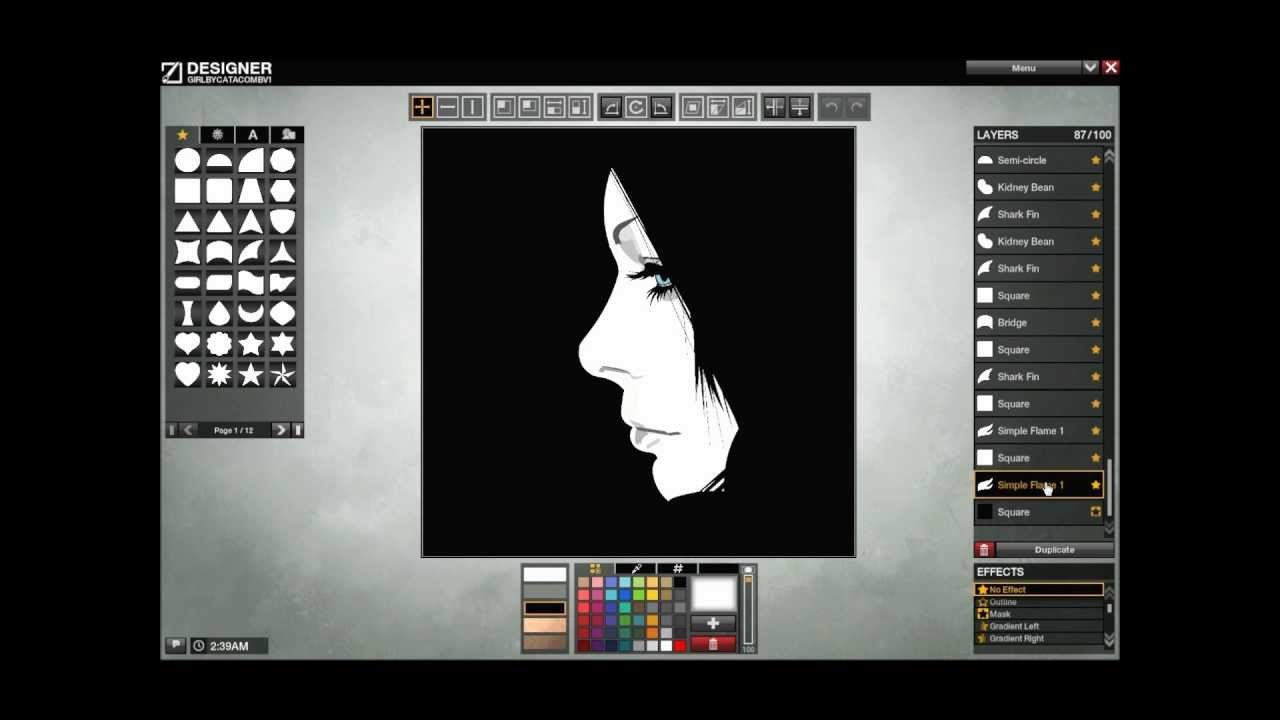The width and height of the screenshot is (1280, 720).
Task: Select the move tool in the top toolbar
Action: coord(421,107)
